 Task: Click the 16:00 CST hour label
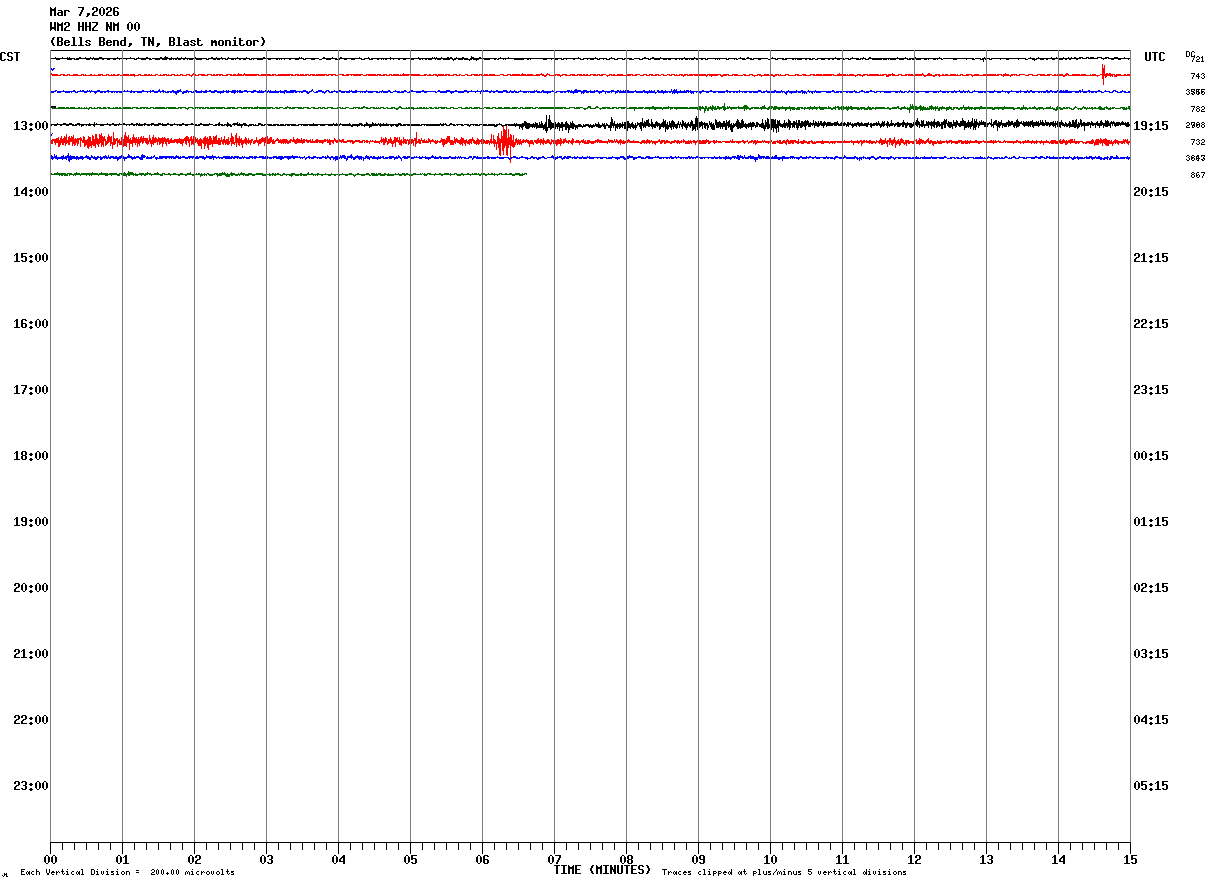coord(31,324)
